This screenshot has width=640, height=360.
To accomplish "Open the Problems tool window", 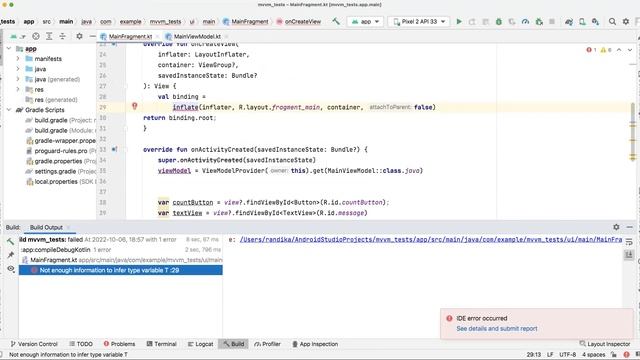I will [119, 344].
